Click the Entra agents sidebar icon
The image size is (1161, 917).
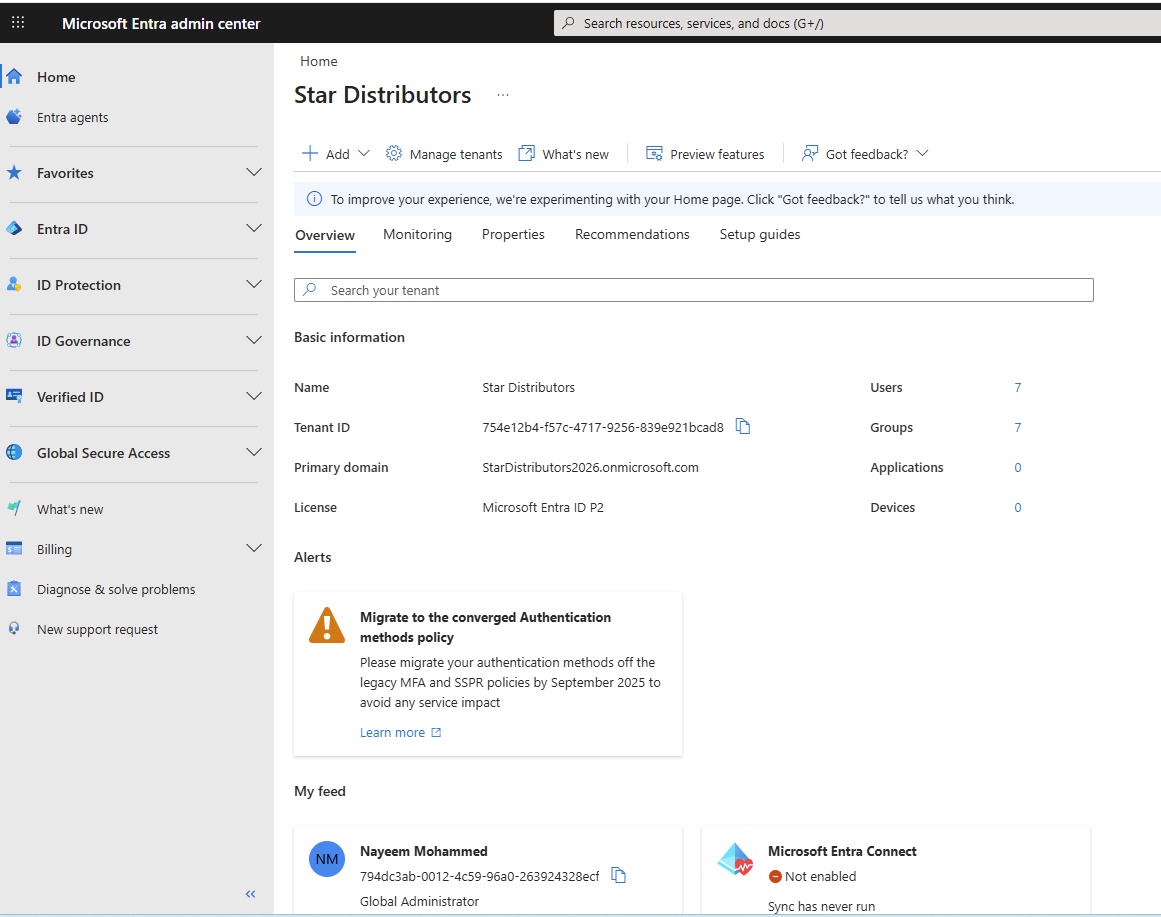click(x=14, y=117)
